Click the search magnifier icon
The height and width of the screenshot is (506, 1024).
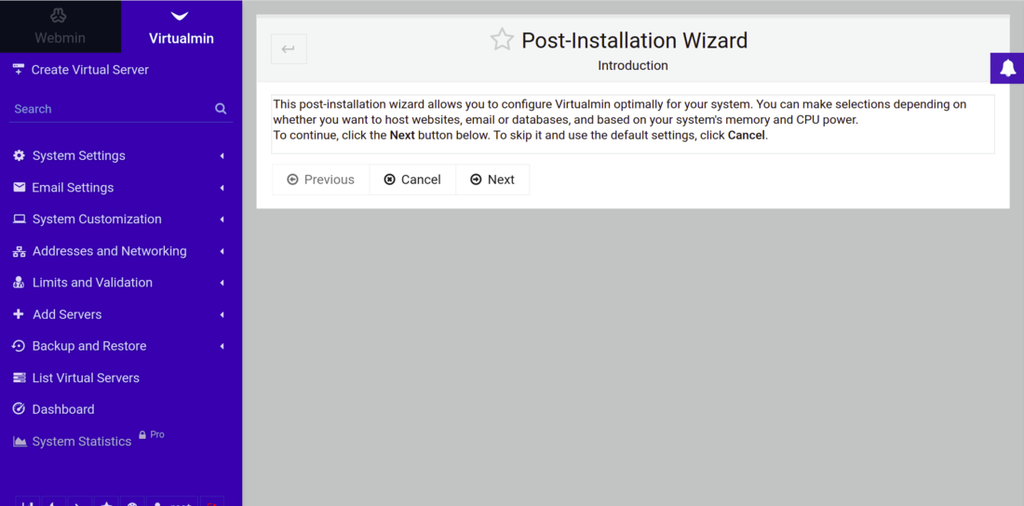(221, 109)
